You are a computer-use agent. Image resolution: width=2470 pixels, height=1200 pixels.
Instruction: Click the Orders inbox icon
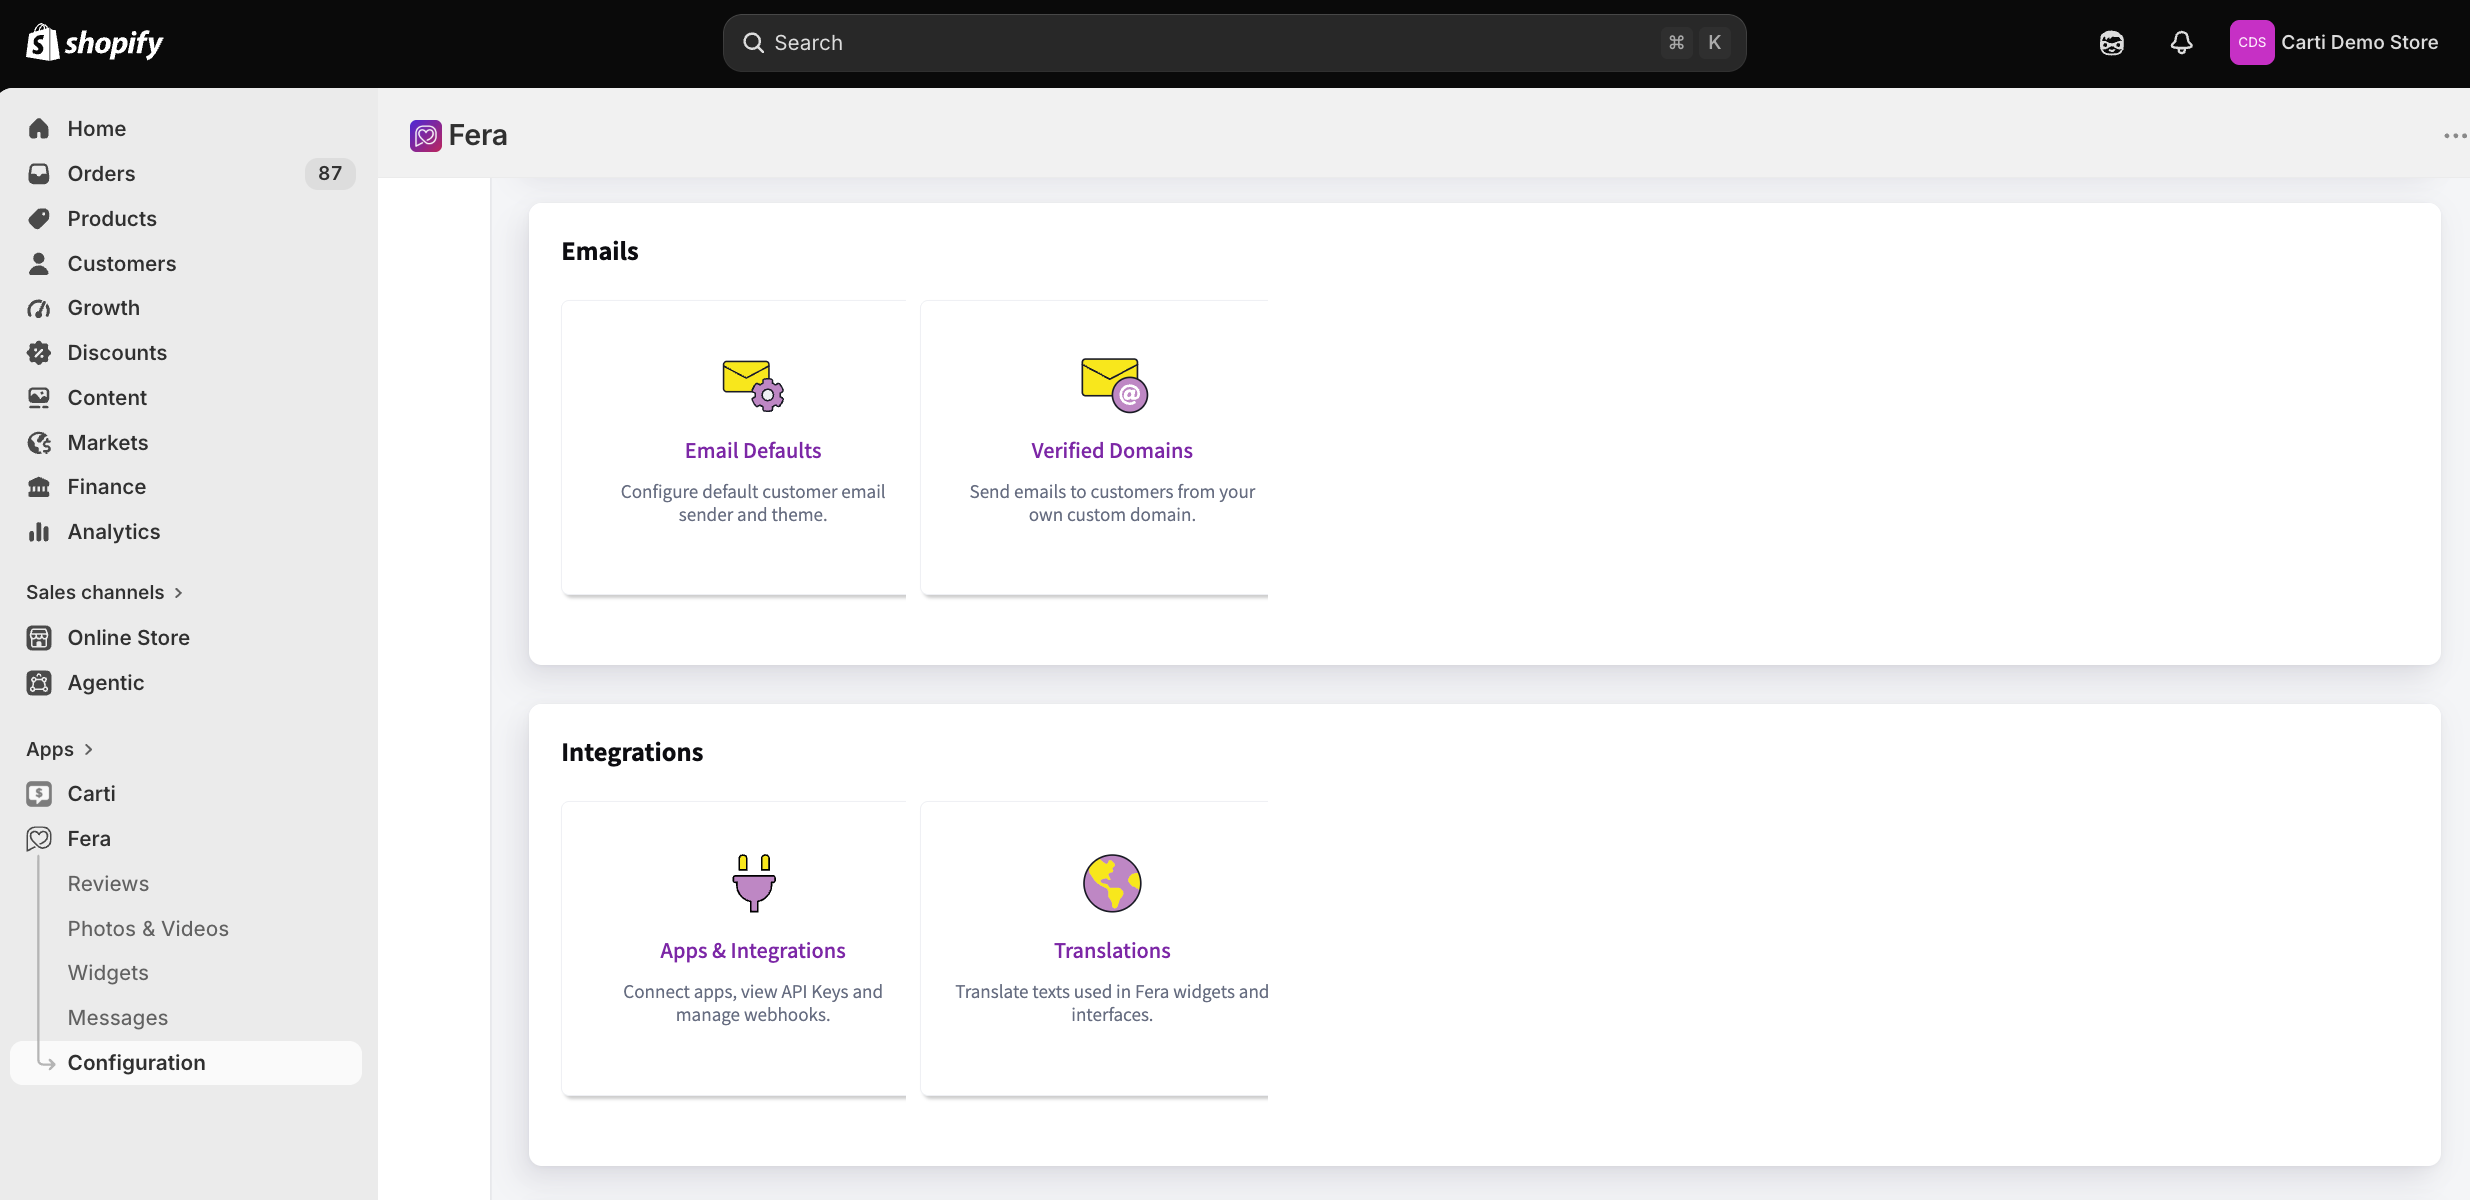click(39, 174)
